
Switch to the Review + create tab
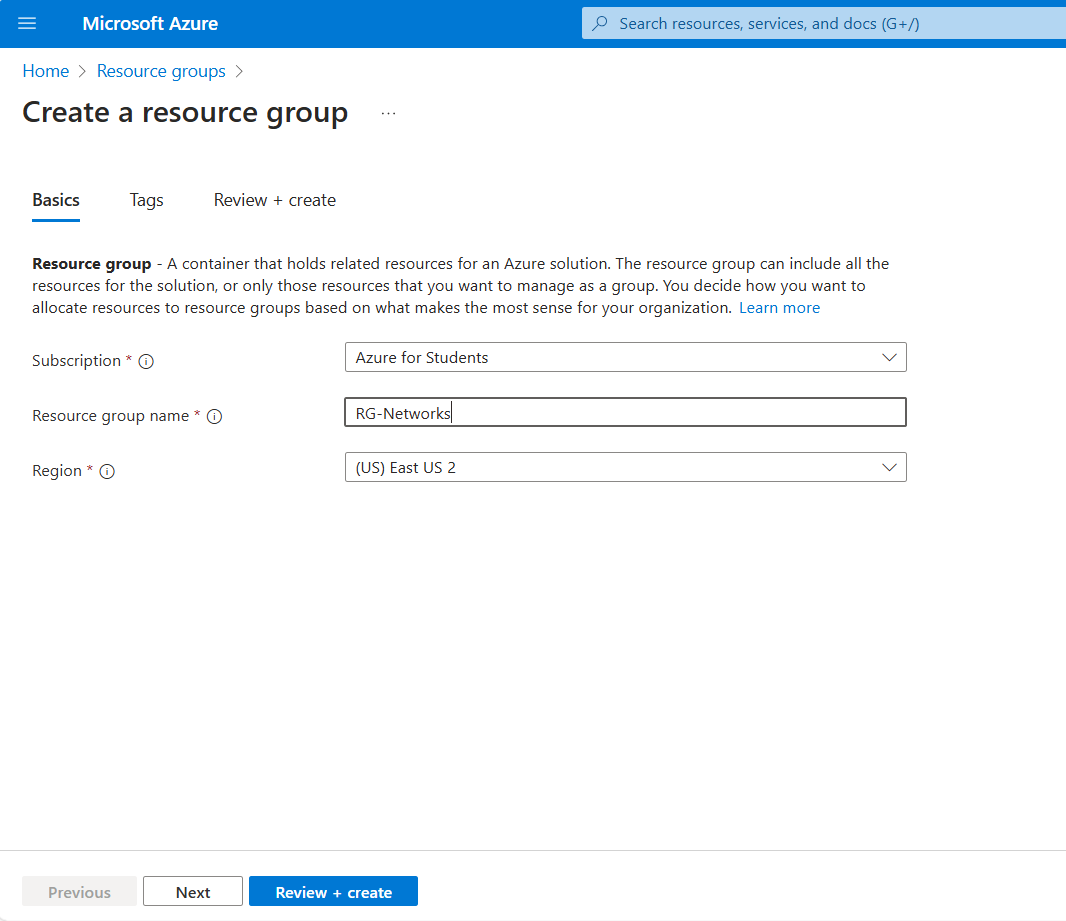(274, 200)
